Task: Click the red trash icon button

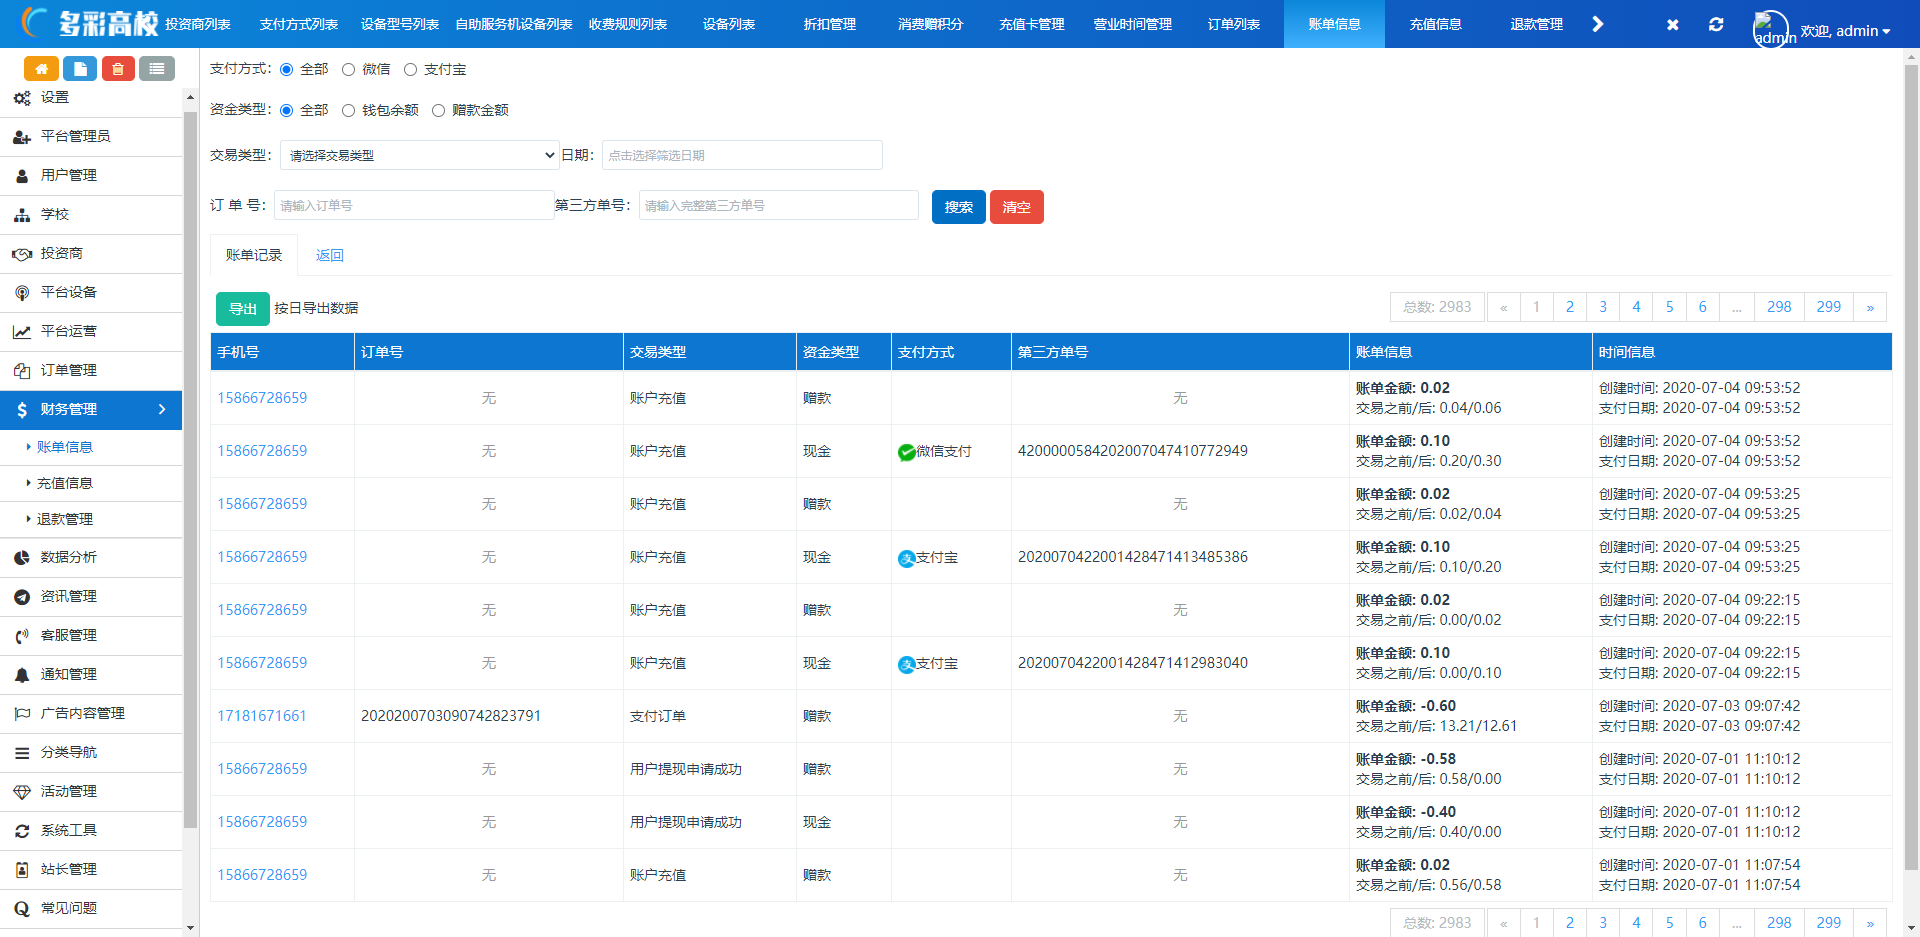Action: [118, 69]
